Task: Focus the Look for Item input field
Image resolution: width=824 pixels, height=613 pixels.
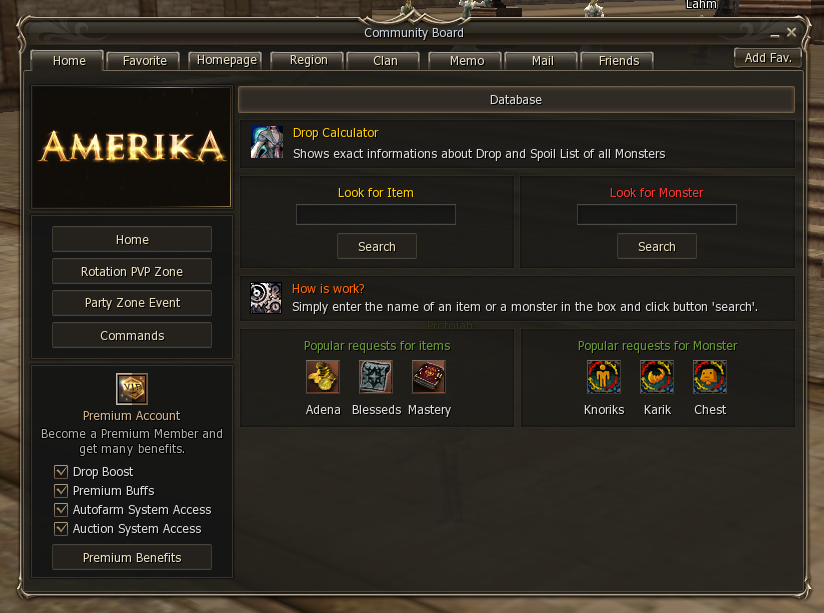Action: tap(376, 214)
